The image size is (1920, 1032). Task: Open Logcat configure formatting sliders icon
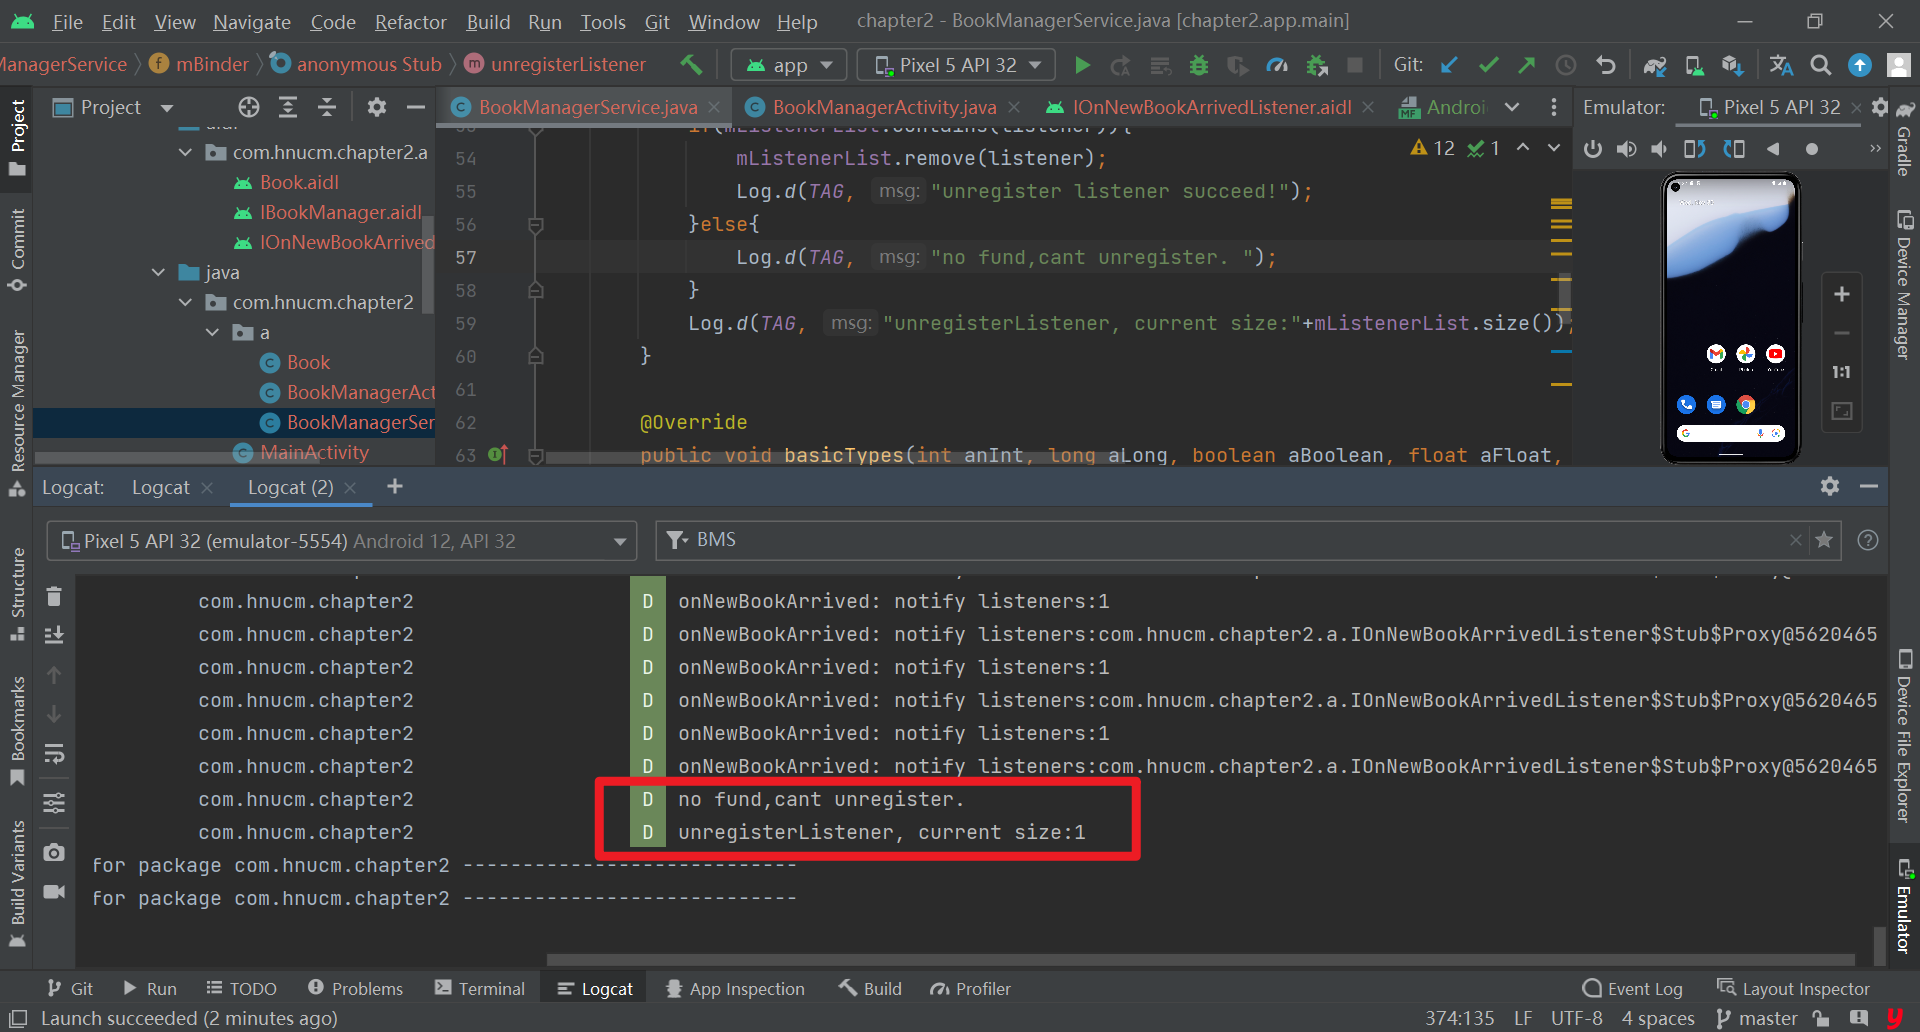54,803
